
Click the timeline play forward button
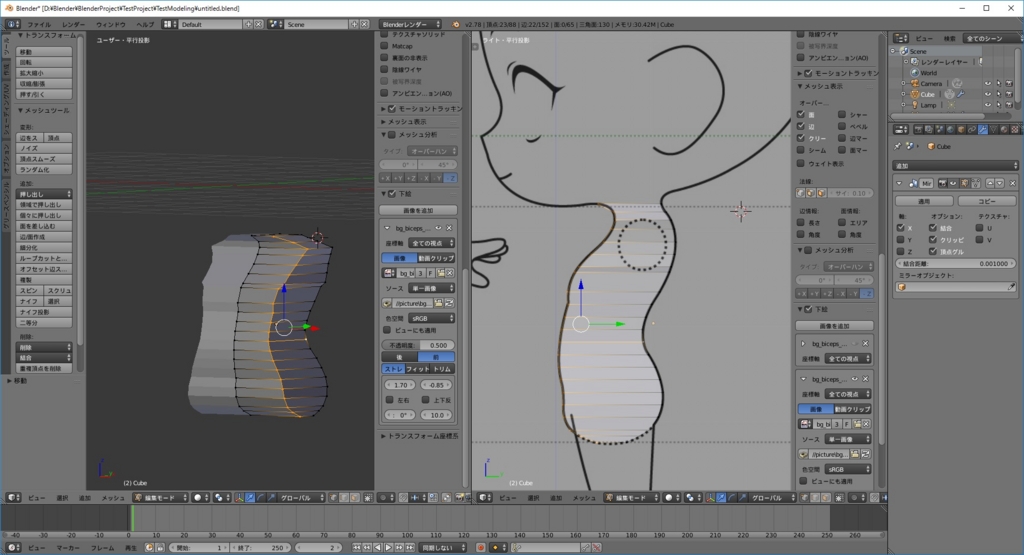(x=389, y=547)
